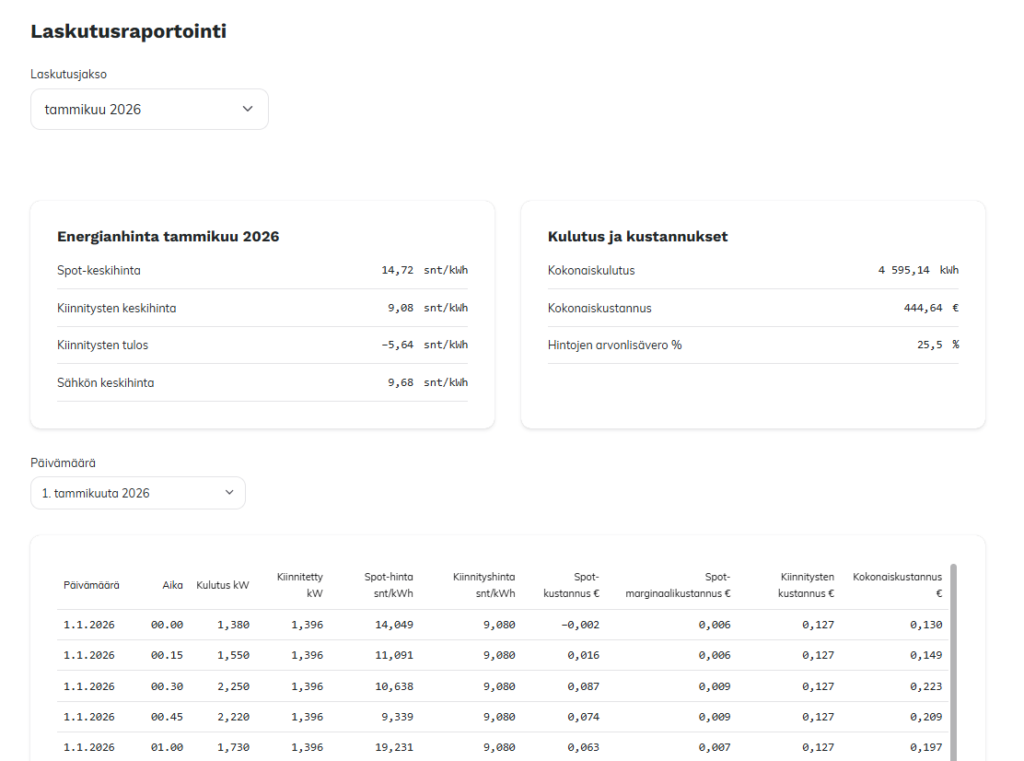Click the Laskutusraportointi page heading
This screenshot has width=1024, height=761.
(x=128, y=31)
